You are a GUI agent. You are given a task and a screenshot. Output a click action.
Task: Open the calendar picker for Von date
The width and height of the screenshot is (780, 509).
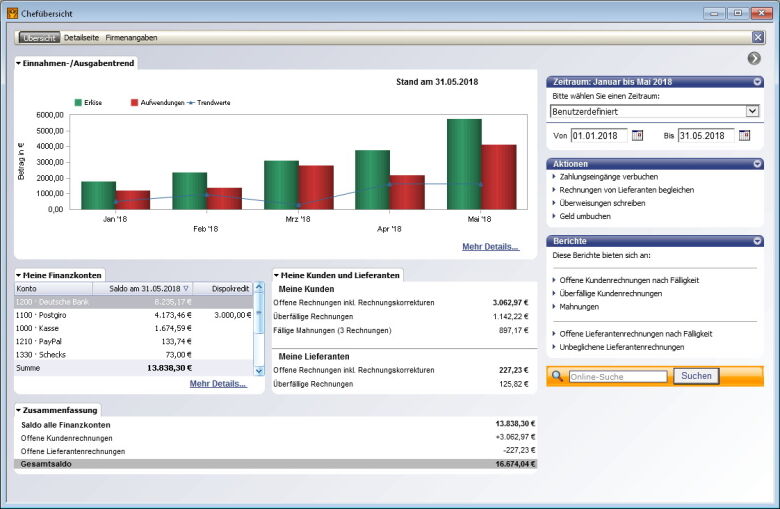tap(637, 136)
